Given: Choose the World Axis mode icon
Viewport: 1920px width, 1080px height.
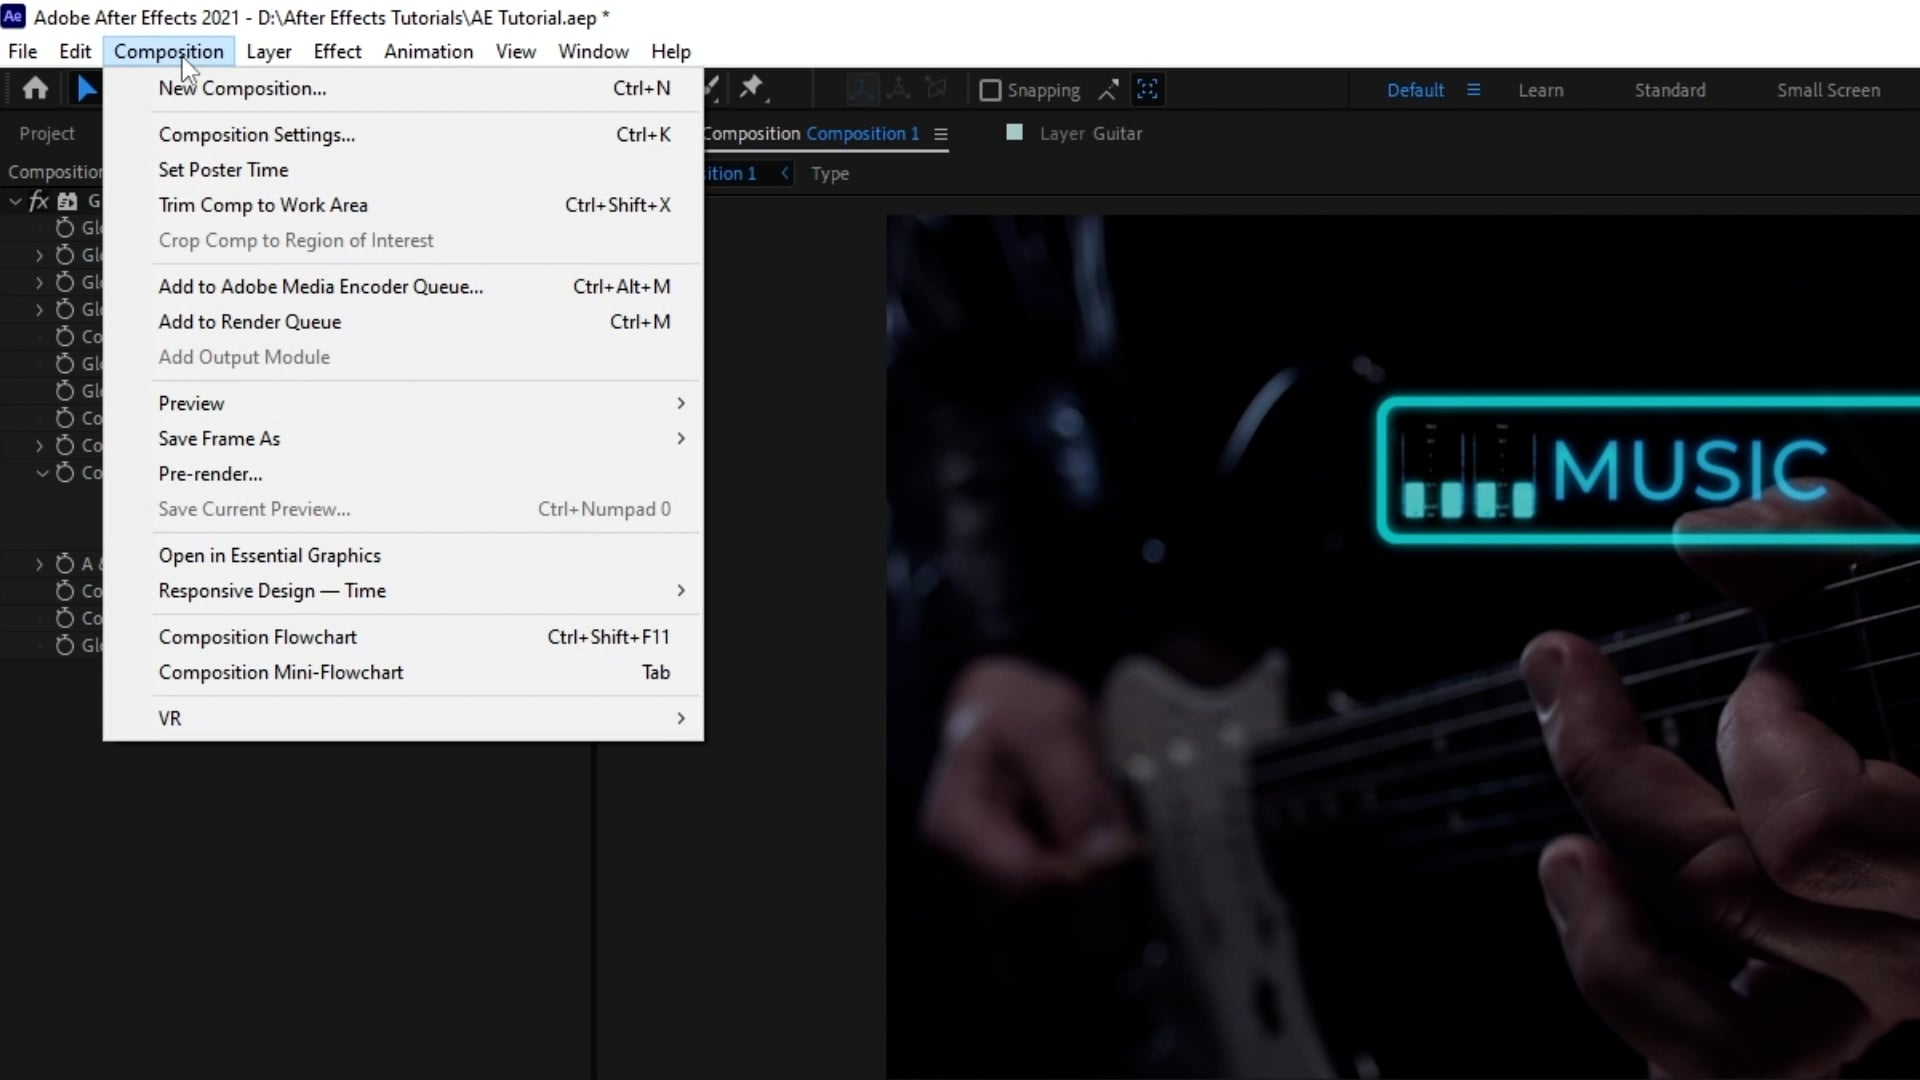Looking at the screenshot, I should pos(899,89).
